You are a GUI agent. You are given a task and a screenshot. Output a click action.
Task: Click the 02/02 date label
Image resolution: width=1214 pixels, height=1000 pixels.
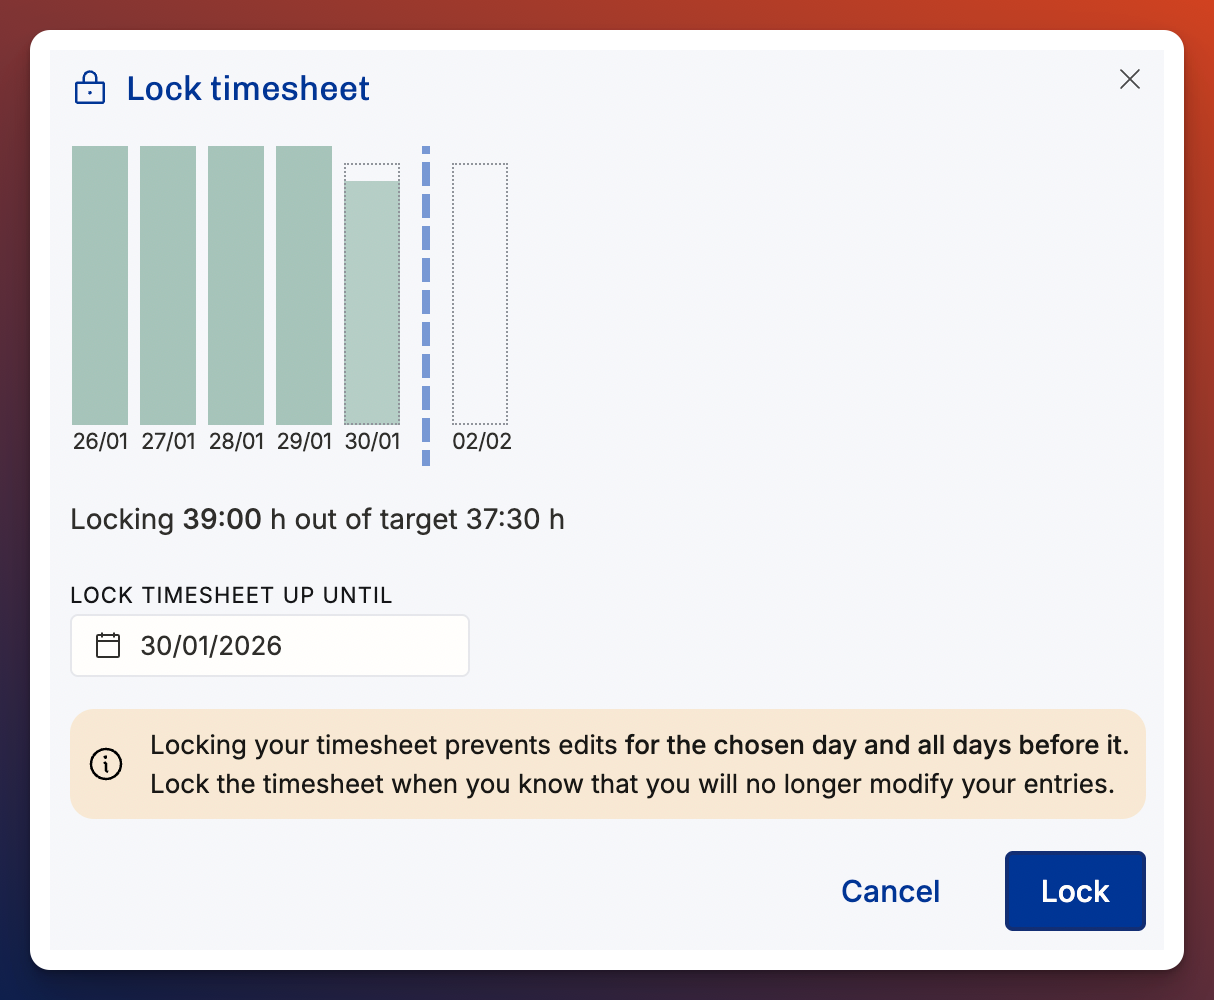[482, 441]
